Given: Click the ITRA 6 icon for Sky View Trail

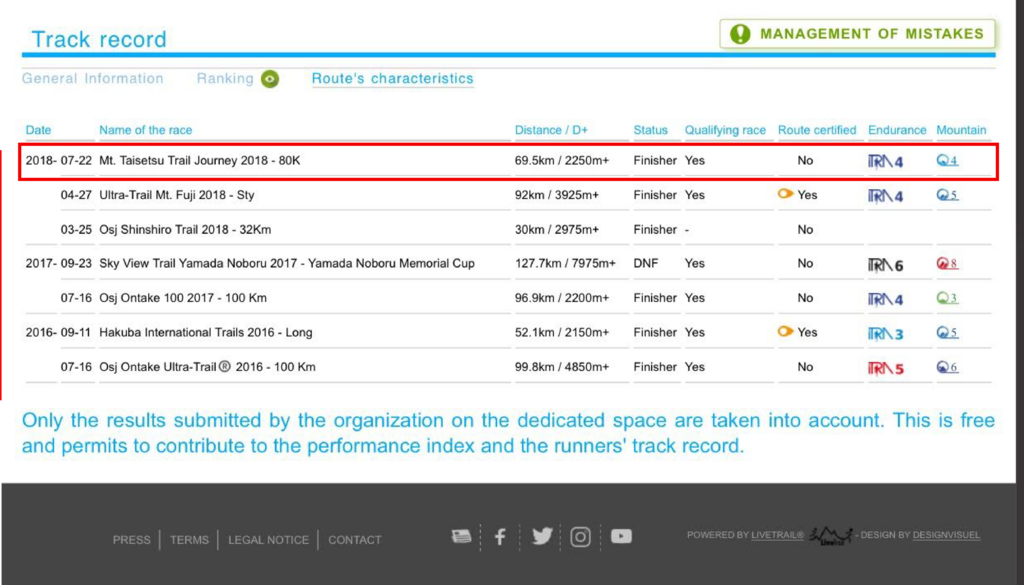Looking at the screenshot, I should coord(886,264).
